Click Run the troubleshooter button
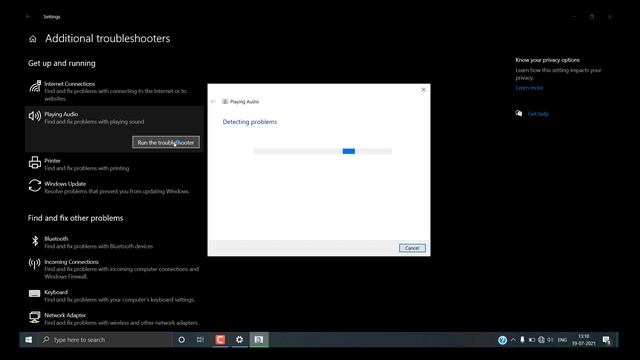This screenshot has height=360, width=640. [166, 142]
